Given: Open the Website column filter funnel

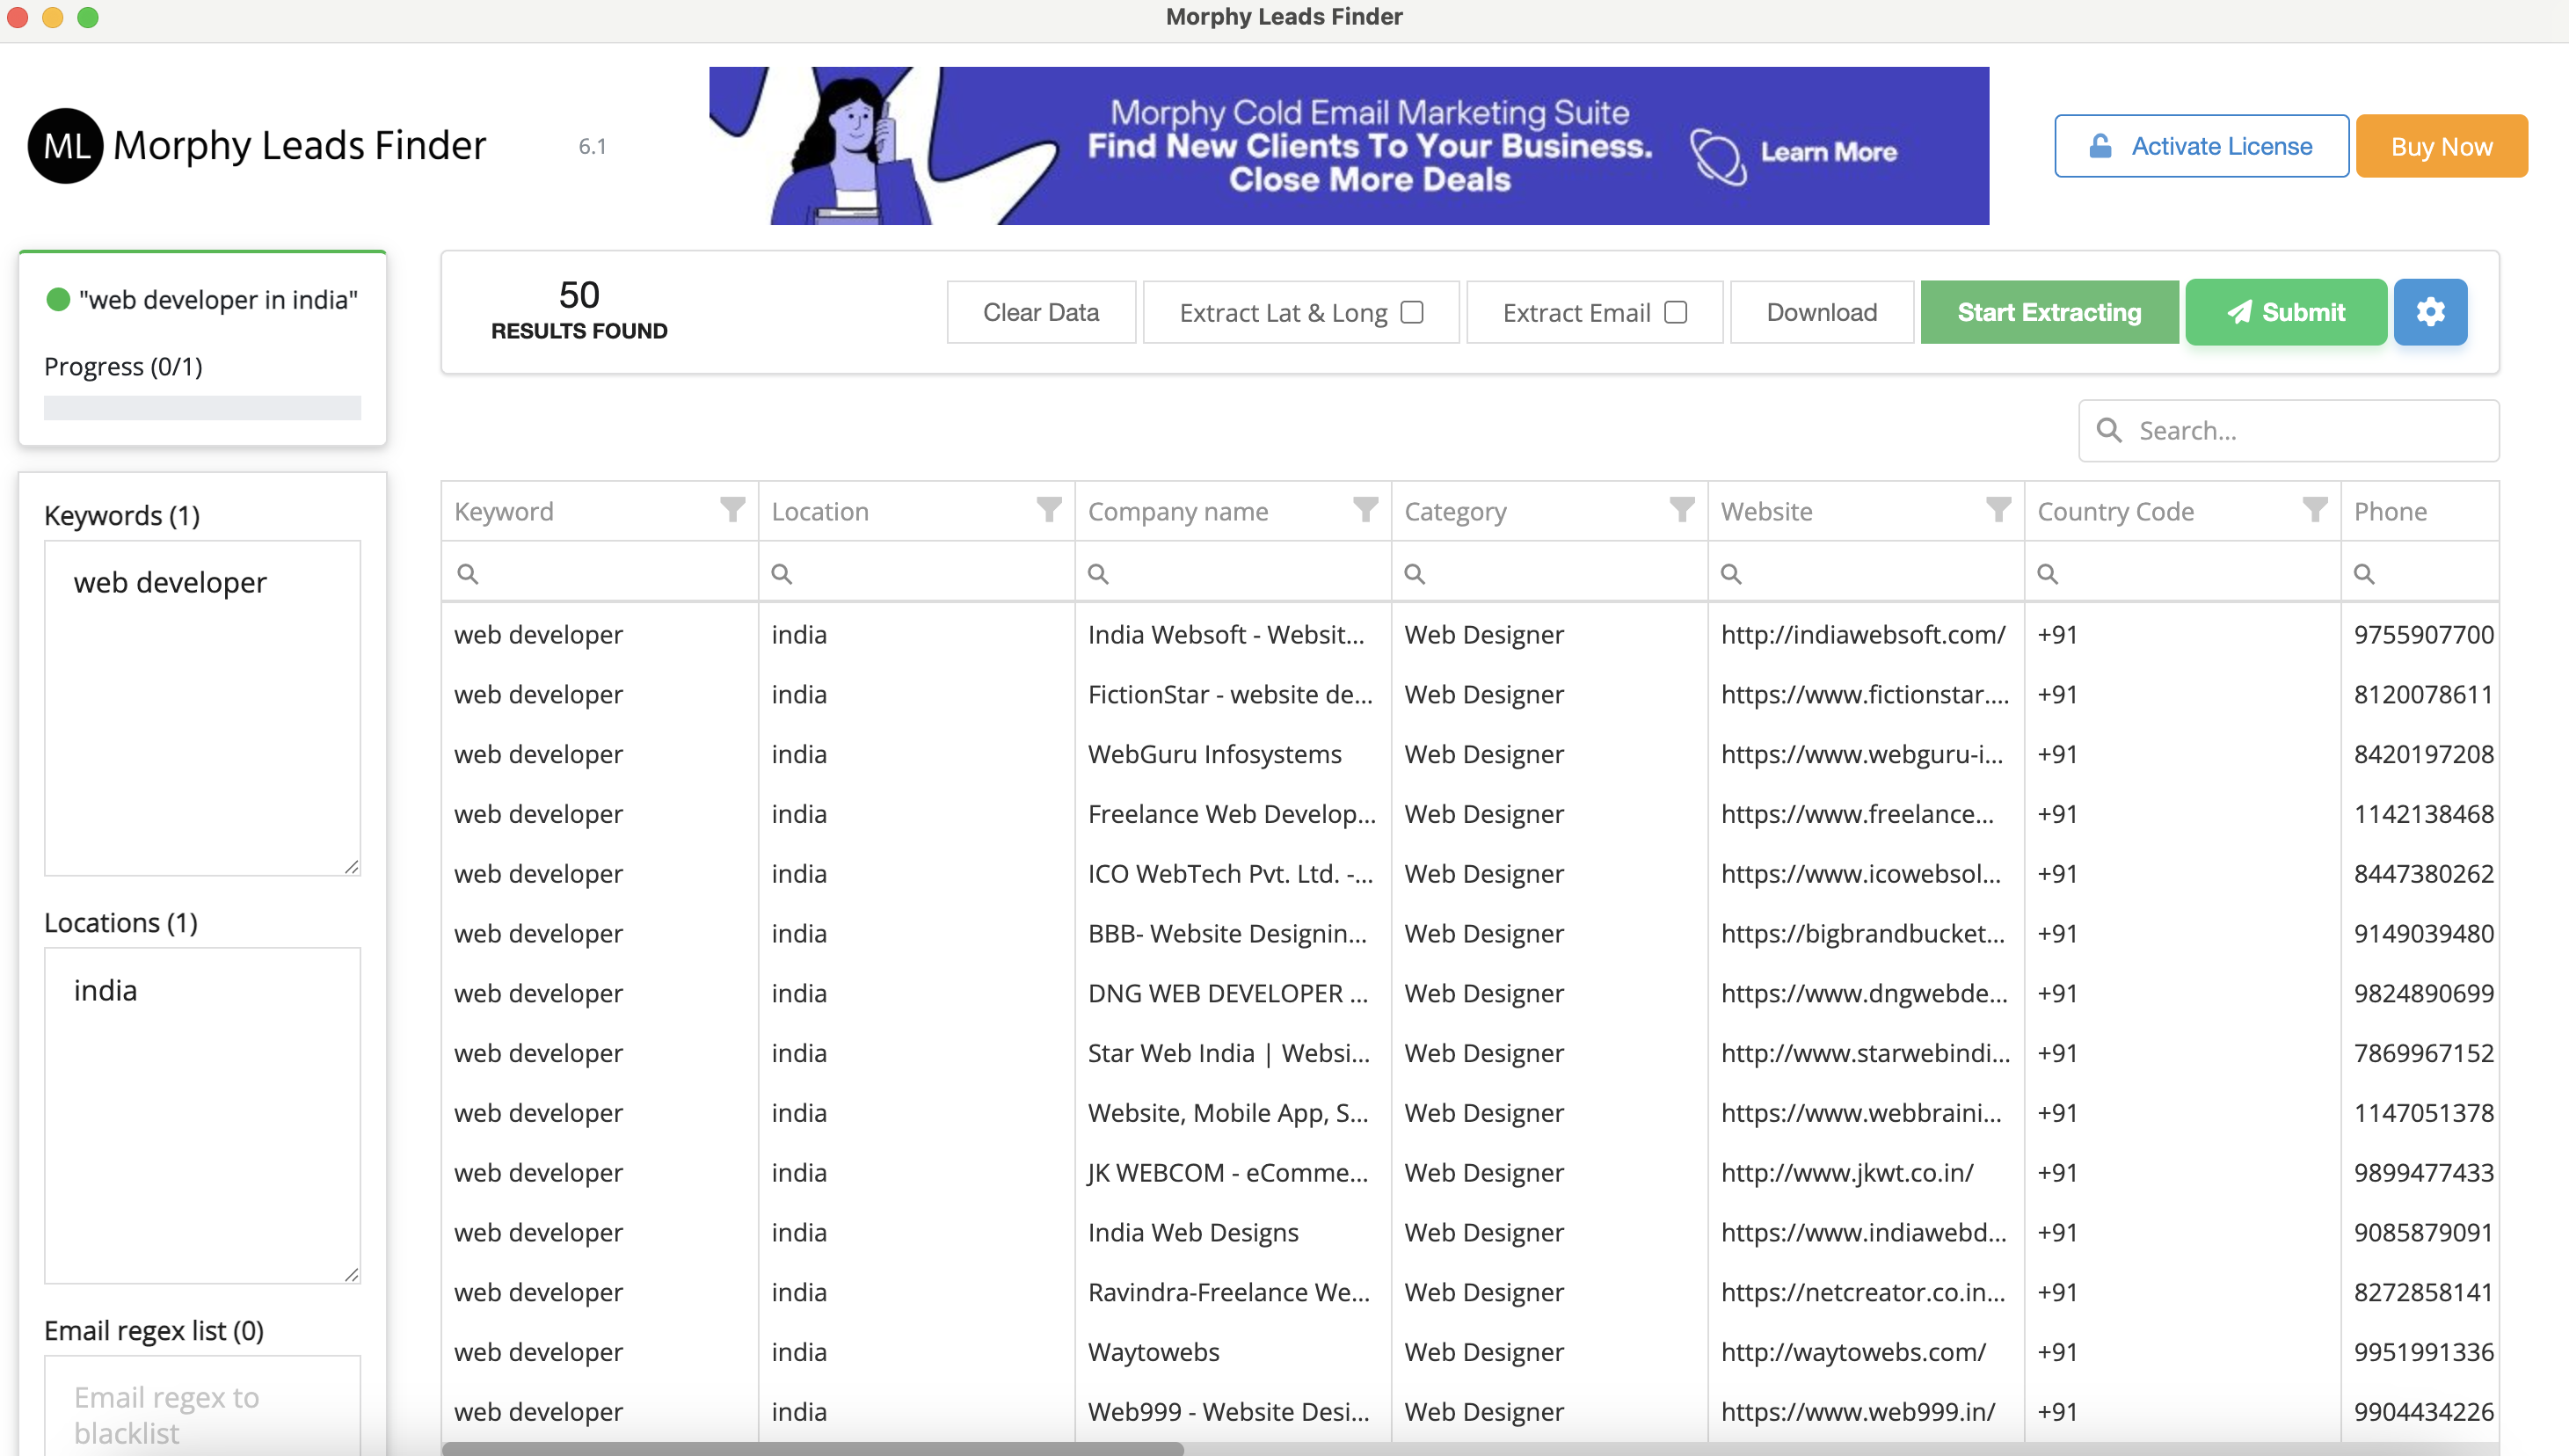Looking at the screenshot, I should (1997, 510).
